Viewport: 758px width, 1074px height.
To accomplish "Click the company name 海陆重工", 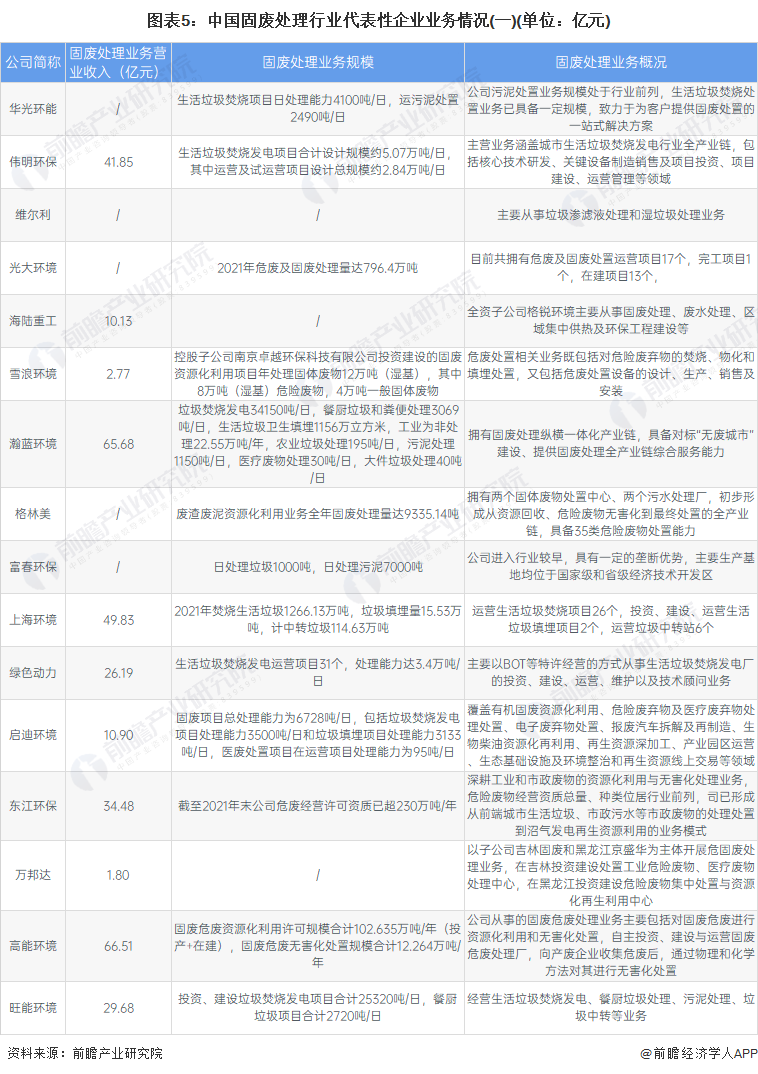I will (x=33, y=321).
